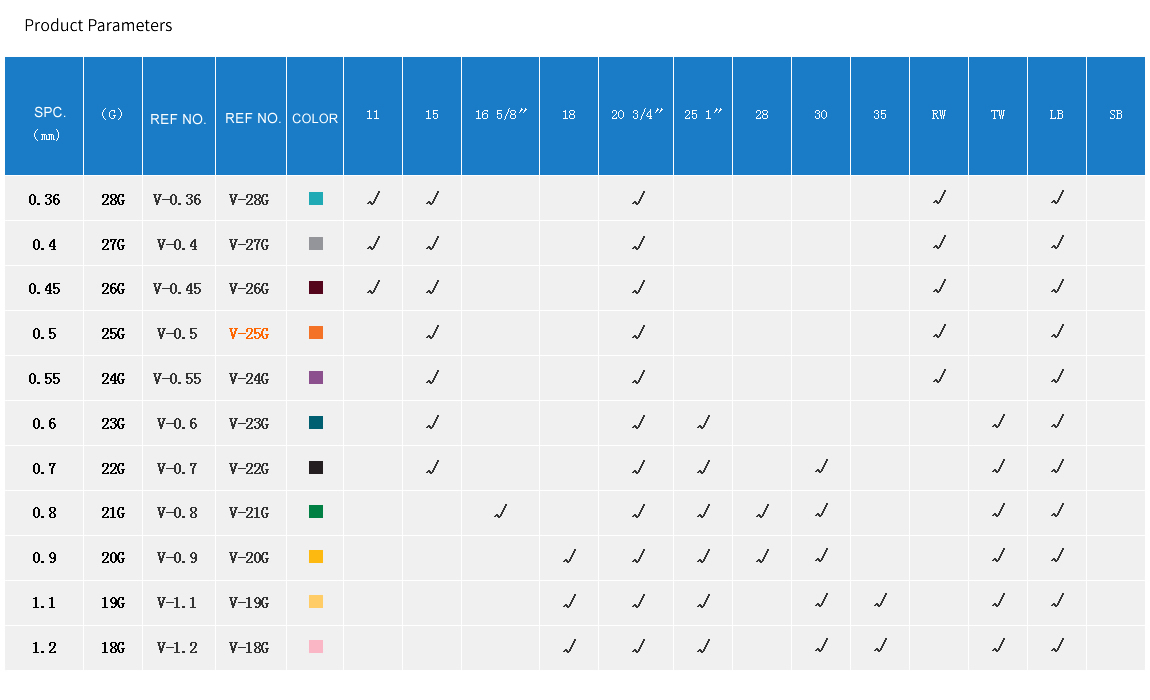Screen dimensions: 1150x700
Task: Click the V-0.8 reference number
Action: click(177, 512)
